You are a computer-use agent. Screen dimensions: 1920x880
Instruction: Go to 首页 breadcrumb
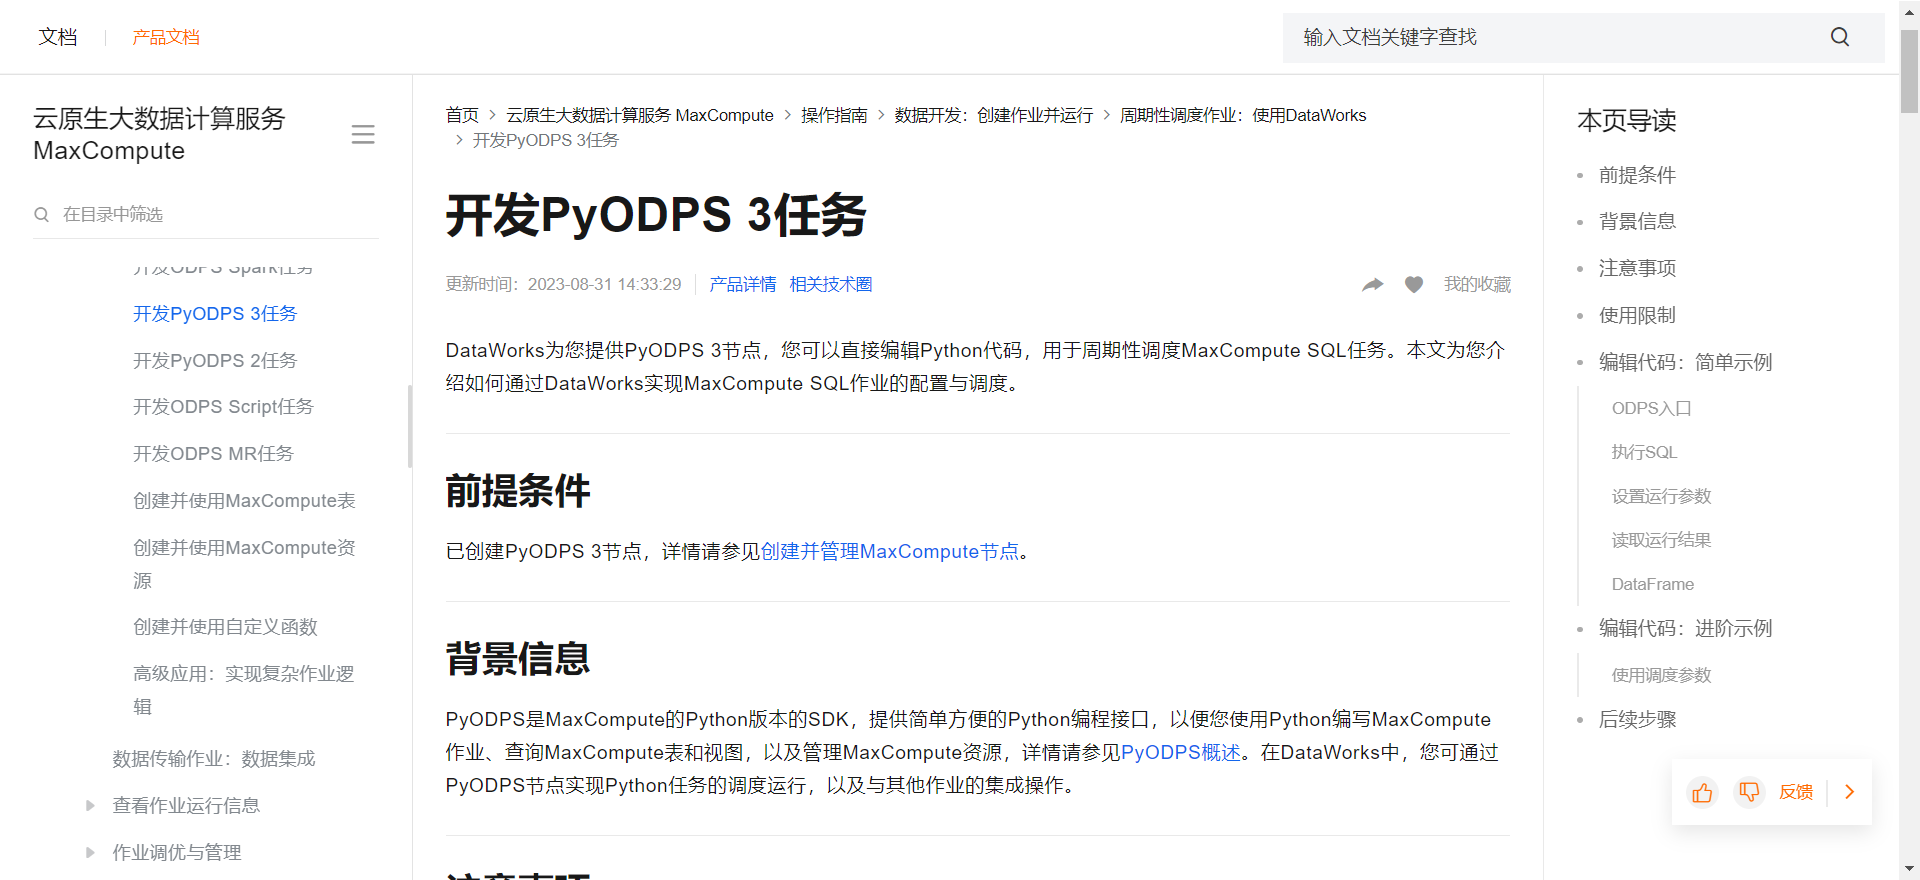[x=462, y=116]
